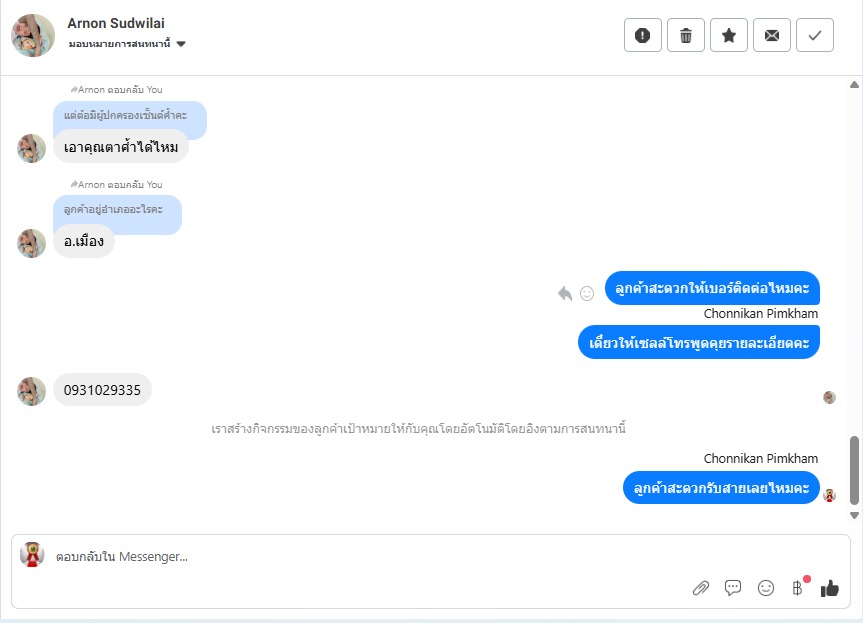
Task: Expand the conversation assignment dropdown arrow
Action: click(181, 44)
